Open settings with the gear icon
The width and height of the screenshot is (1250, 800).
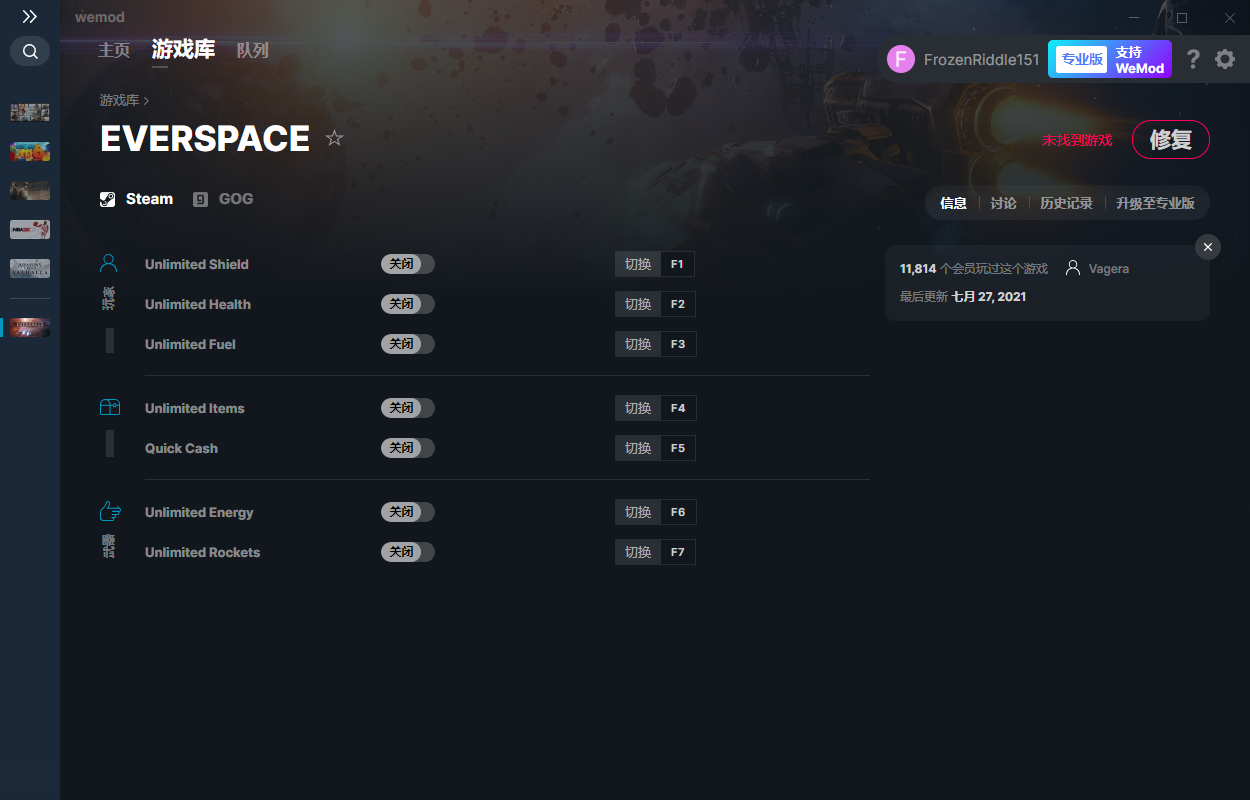point(1225,59)
